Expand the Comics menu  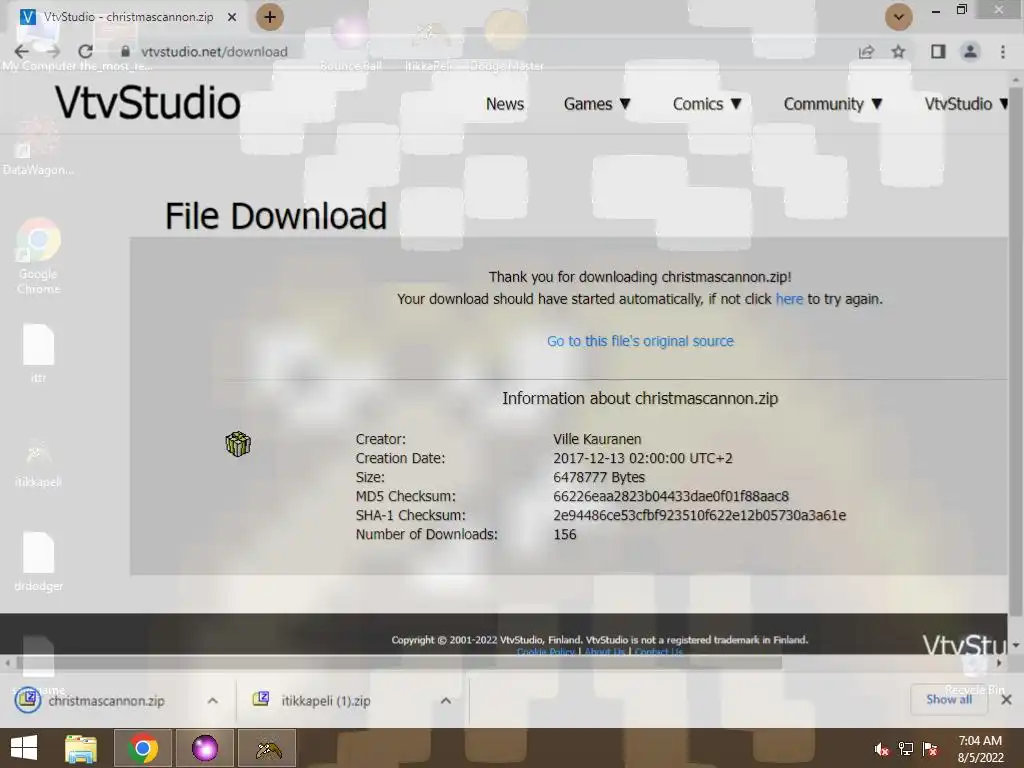(x=707, y=104)
